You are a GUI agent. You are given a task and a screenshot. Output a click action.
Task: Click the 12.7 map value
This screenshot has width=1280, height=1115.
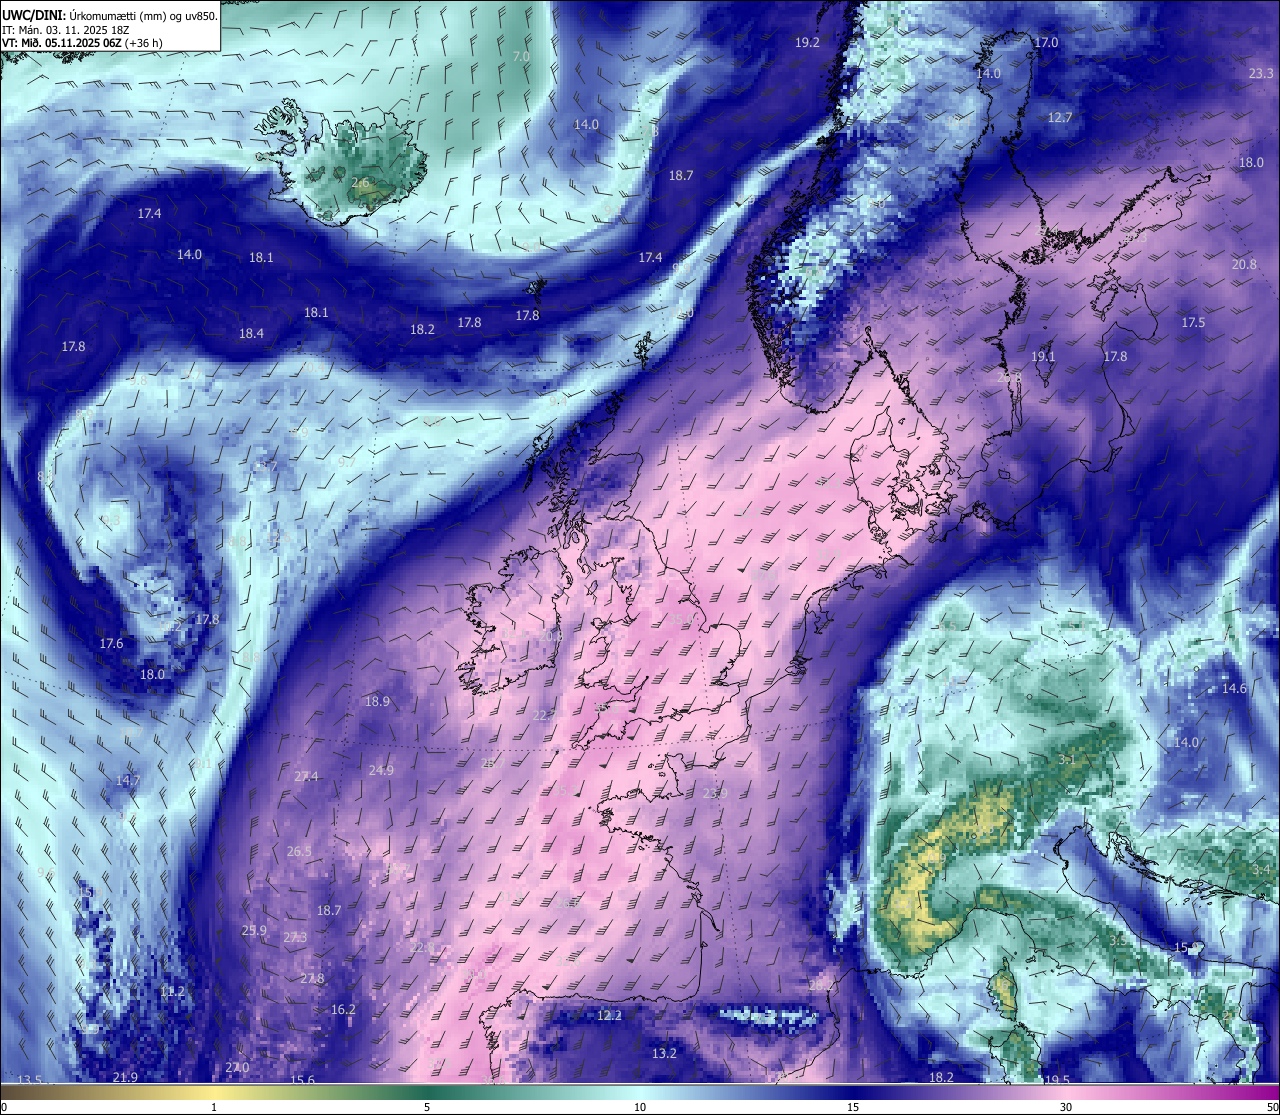[1059, 117]
